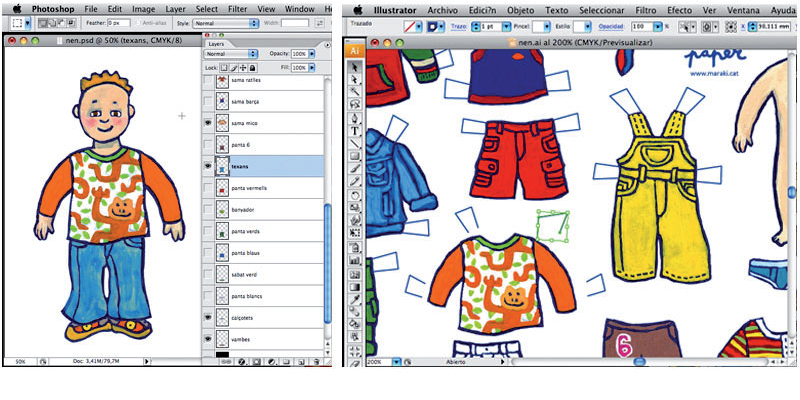The image size is (800, 400).
Task: Click the Illustrator horizontal scrollbar thumb
Action: (640, 361)
